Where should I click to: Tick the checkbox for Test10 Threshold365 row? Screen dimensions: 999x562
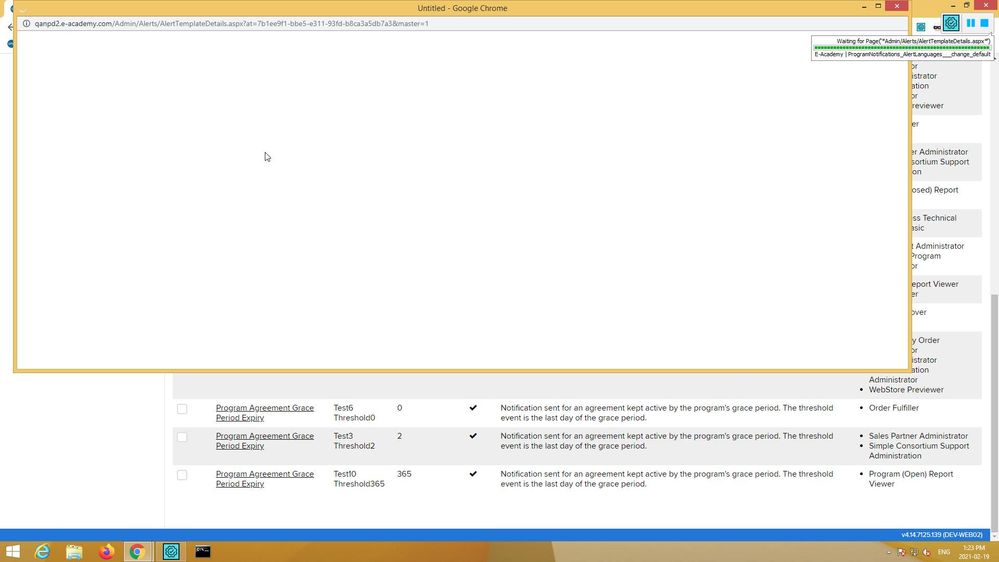[182, 475]
